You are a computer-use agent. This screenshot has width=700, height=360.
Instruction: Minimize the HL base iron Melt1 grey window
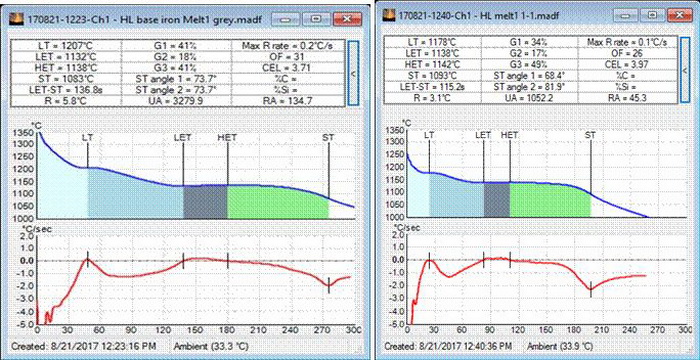pos(286,19)
